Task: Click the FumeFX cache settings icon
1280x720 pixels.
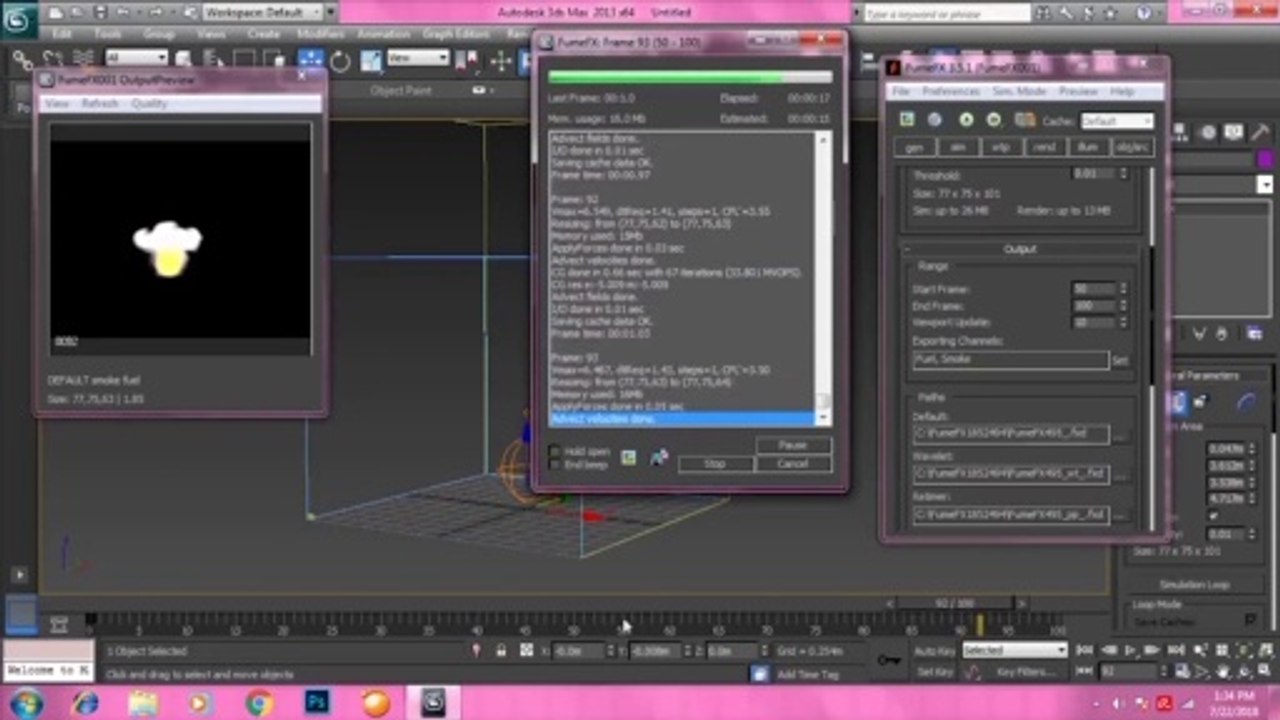Action: (x=1025, y=120)
